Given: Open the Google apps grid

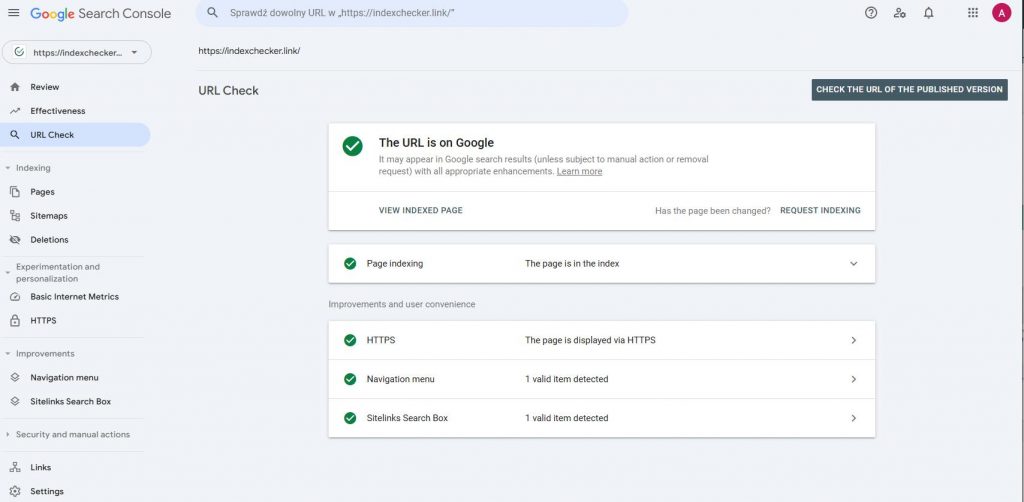Looking at the screenshot, I should [x=973, y=13].
